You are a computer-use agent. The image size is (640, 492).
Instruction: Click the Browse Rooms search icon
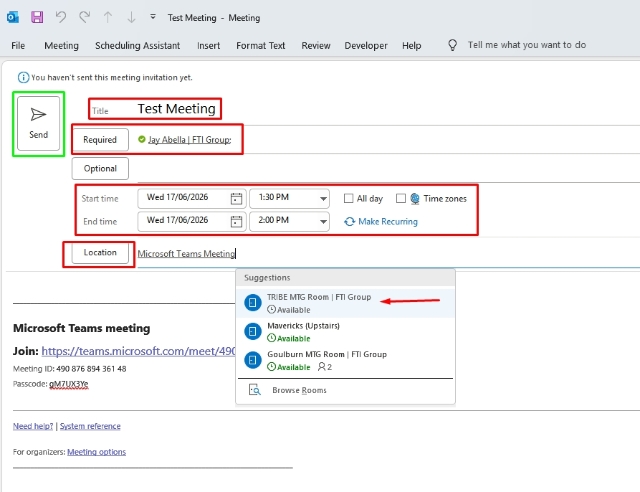coord(255,390)
